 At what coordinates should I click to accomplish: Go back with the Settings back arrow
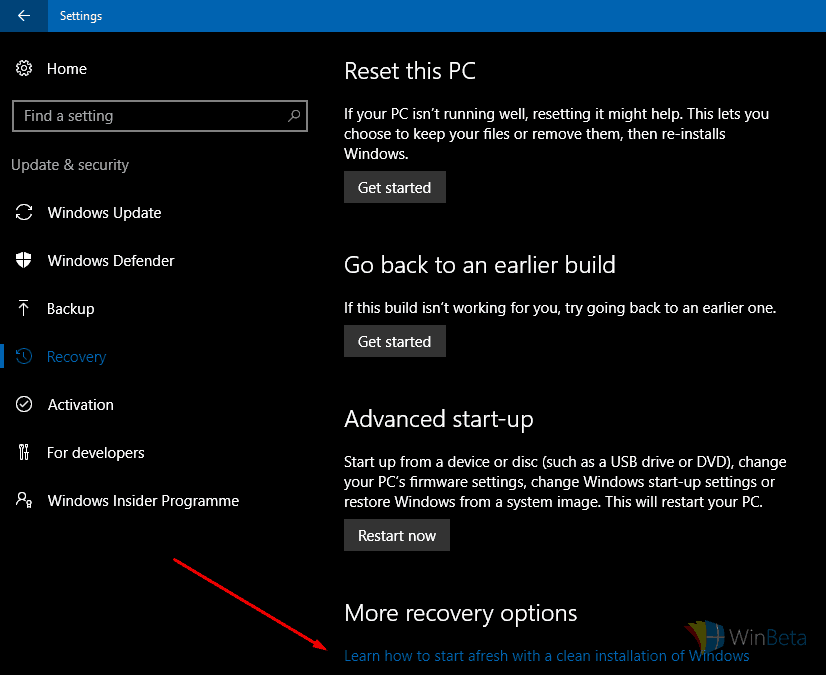24,16
